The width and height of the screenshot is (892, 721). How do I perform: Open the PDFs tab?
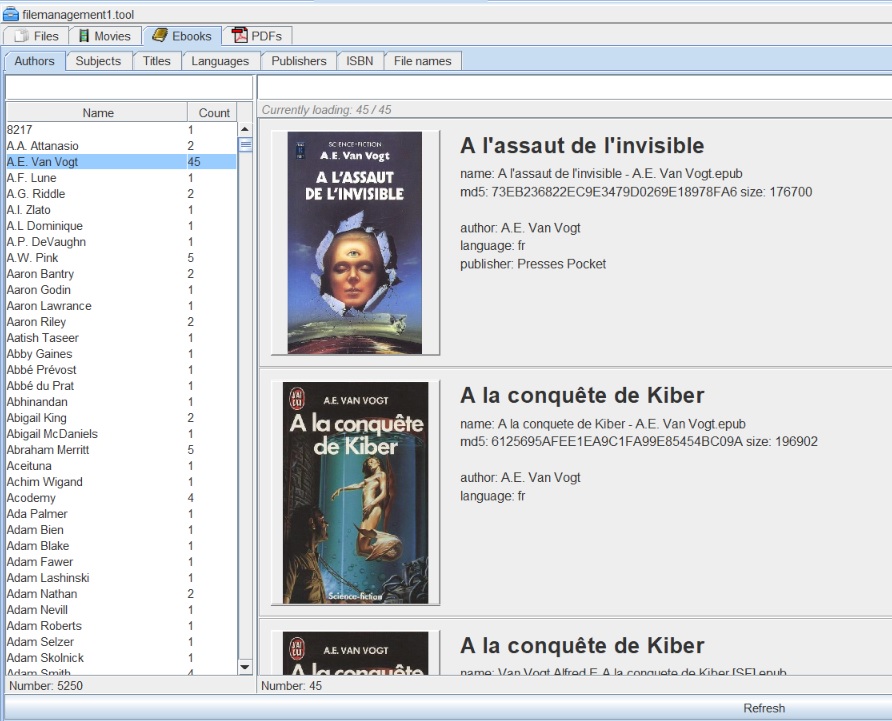[x=257, y=36]
